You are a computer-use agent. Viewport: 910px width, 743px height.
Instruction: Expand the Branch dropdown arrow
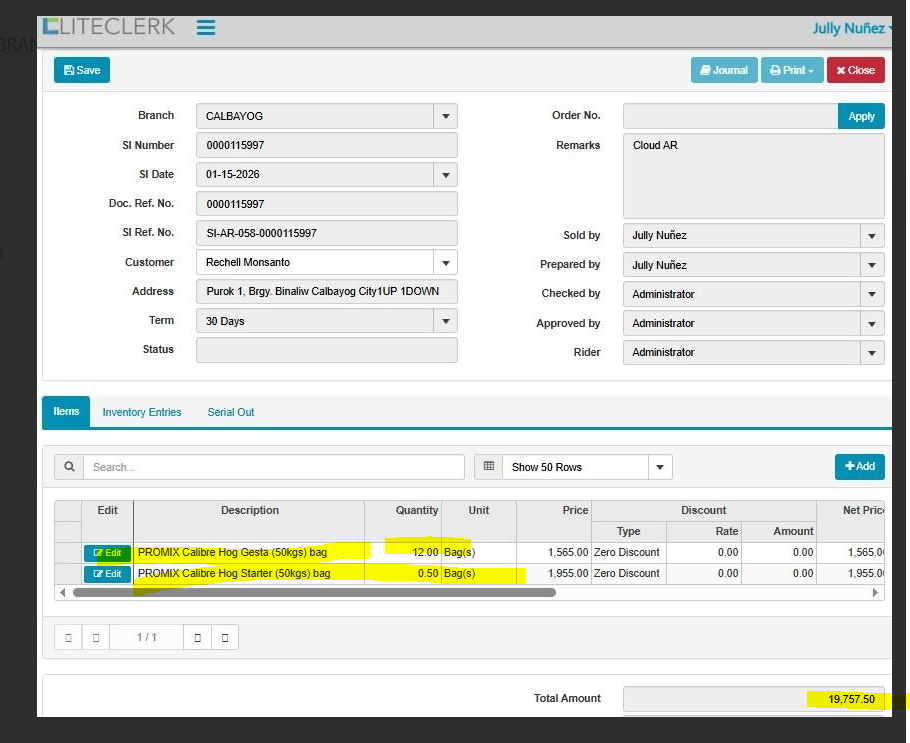(445, 116)
